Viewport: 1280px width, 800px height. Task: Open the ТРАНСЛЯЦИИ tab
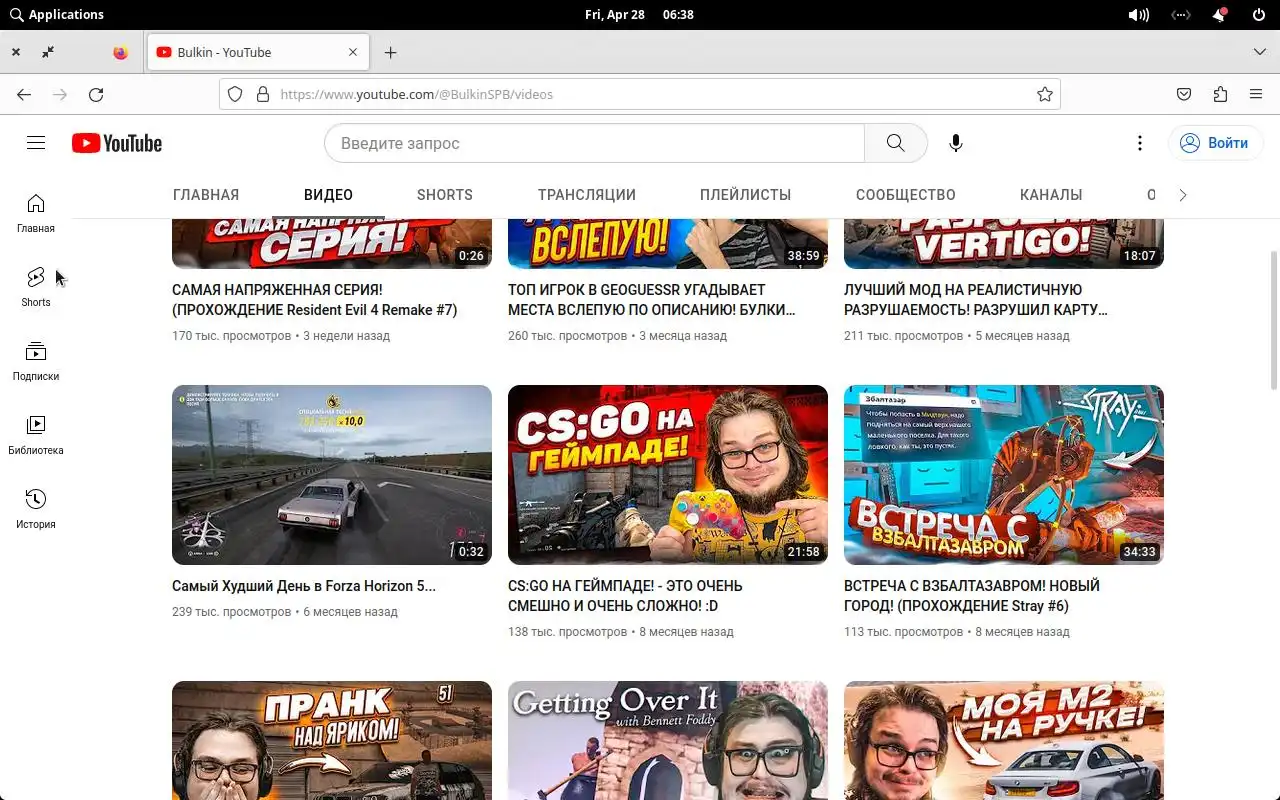coord(587,195)
